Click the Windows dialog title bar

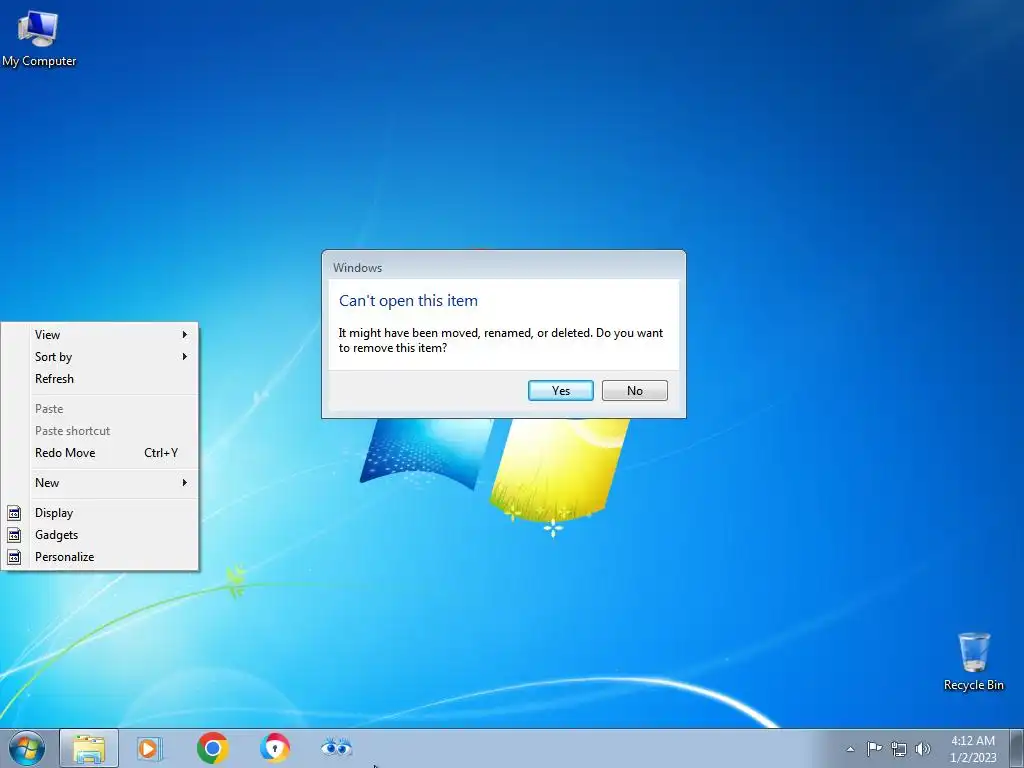(x=504, y=267)
